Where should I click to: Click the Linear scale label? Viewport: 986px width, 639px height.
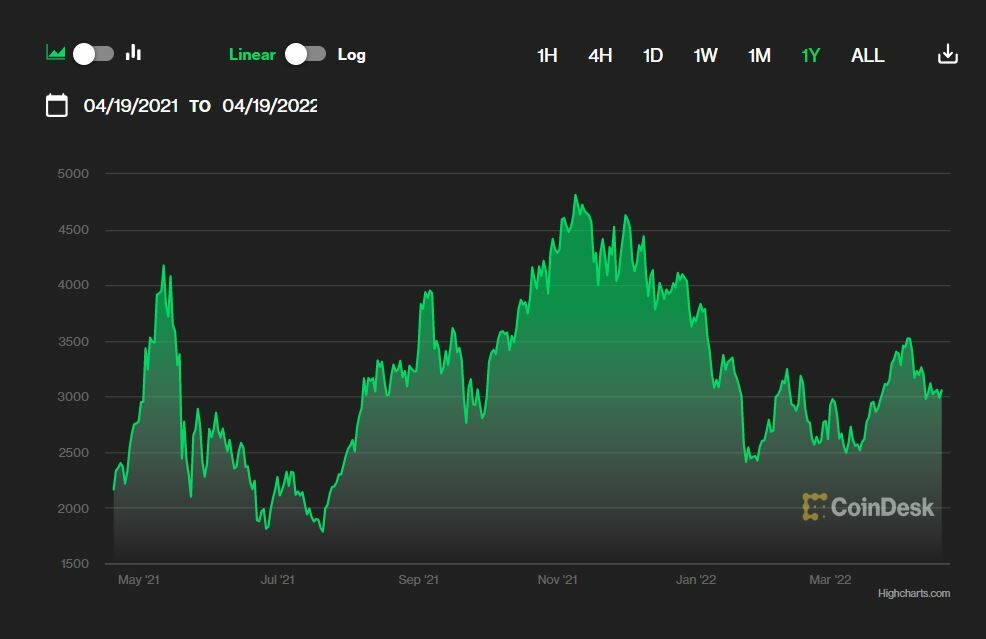coord(252,55)
